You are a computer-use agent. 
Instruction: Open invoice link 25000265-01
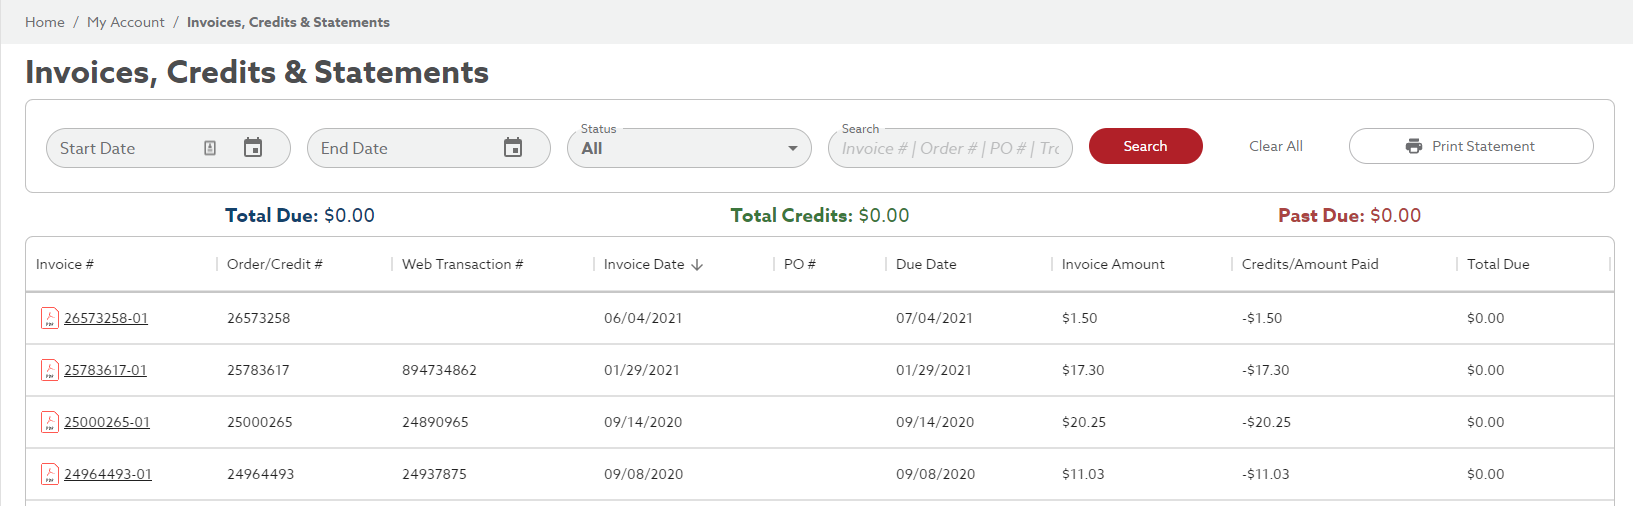(x=107, y=422)
